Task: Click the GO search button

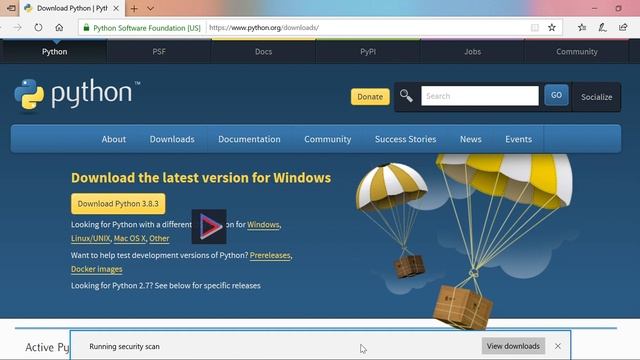Action: click(556, 95)
